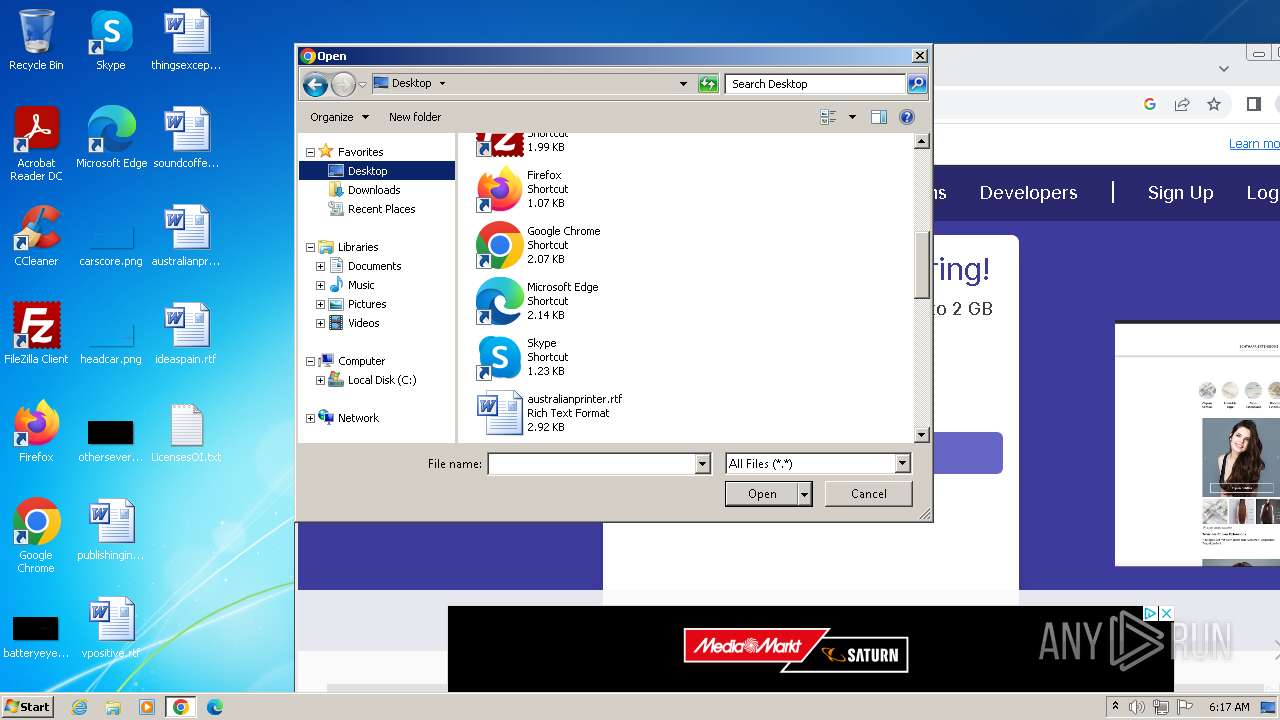This screenshot has width=1280, height=720.
Task: Expand the Documents library node
Action: click(x=320, y=266)
